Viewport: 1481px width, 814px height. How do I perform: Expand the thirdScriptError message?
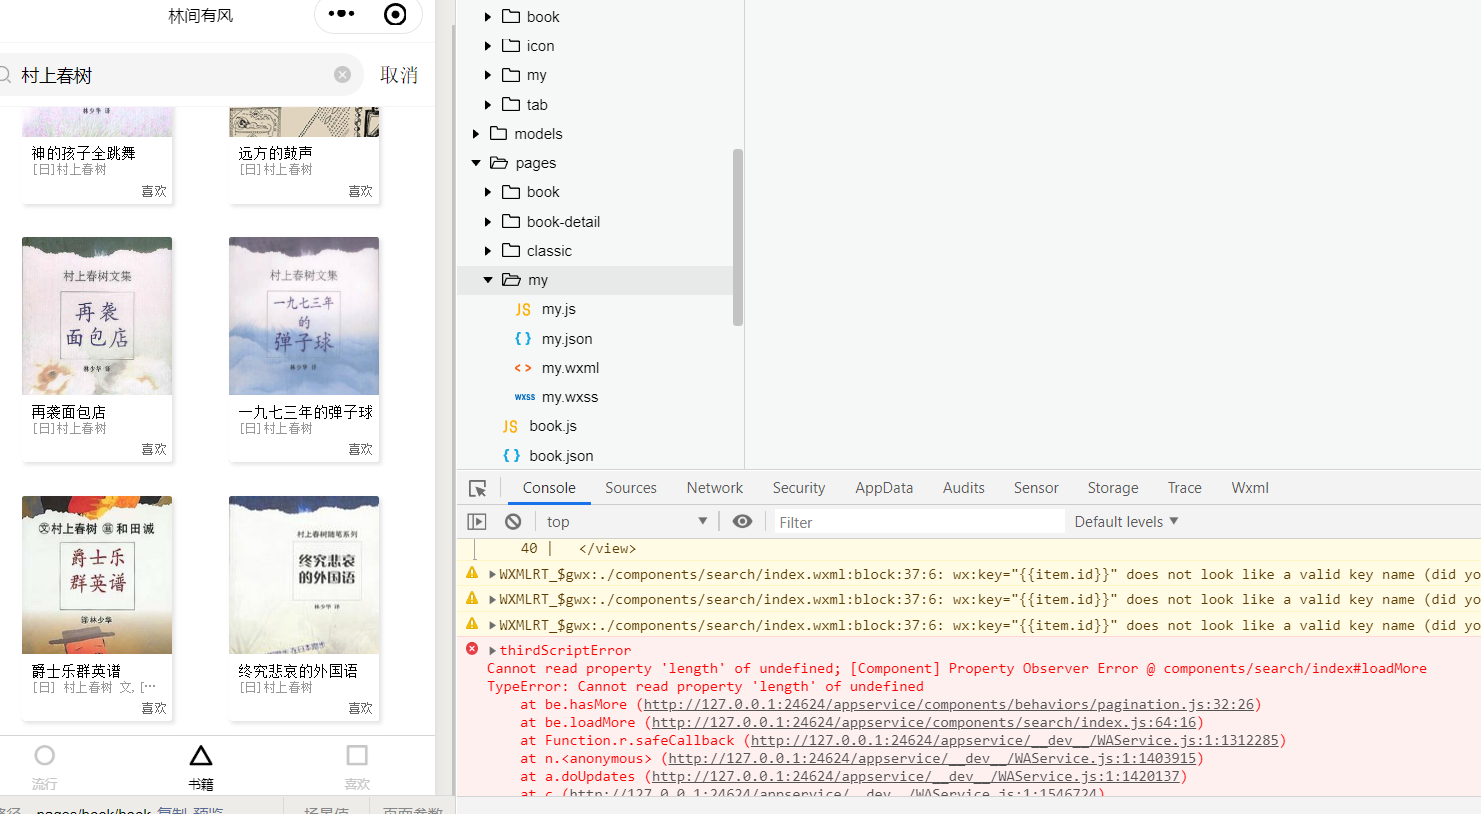tap(492, 651)
